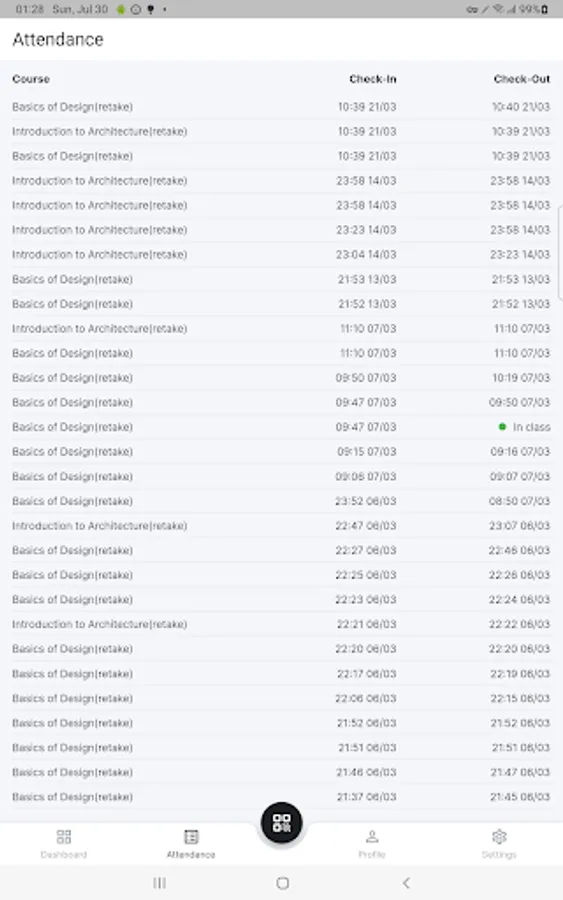Screen dimensions: 563x900
Task: Click the Course column header
Action: (x=31, y=79)
